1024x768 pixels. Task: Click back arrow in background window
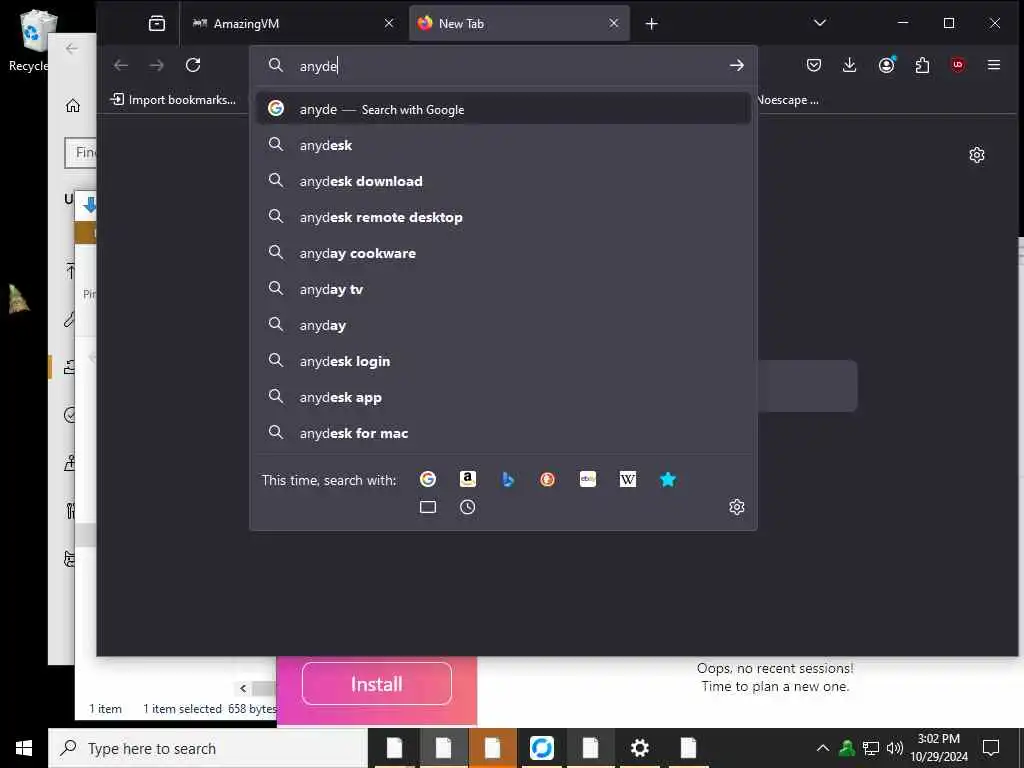(x=71, y=49)
